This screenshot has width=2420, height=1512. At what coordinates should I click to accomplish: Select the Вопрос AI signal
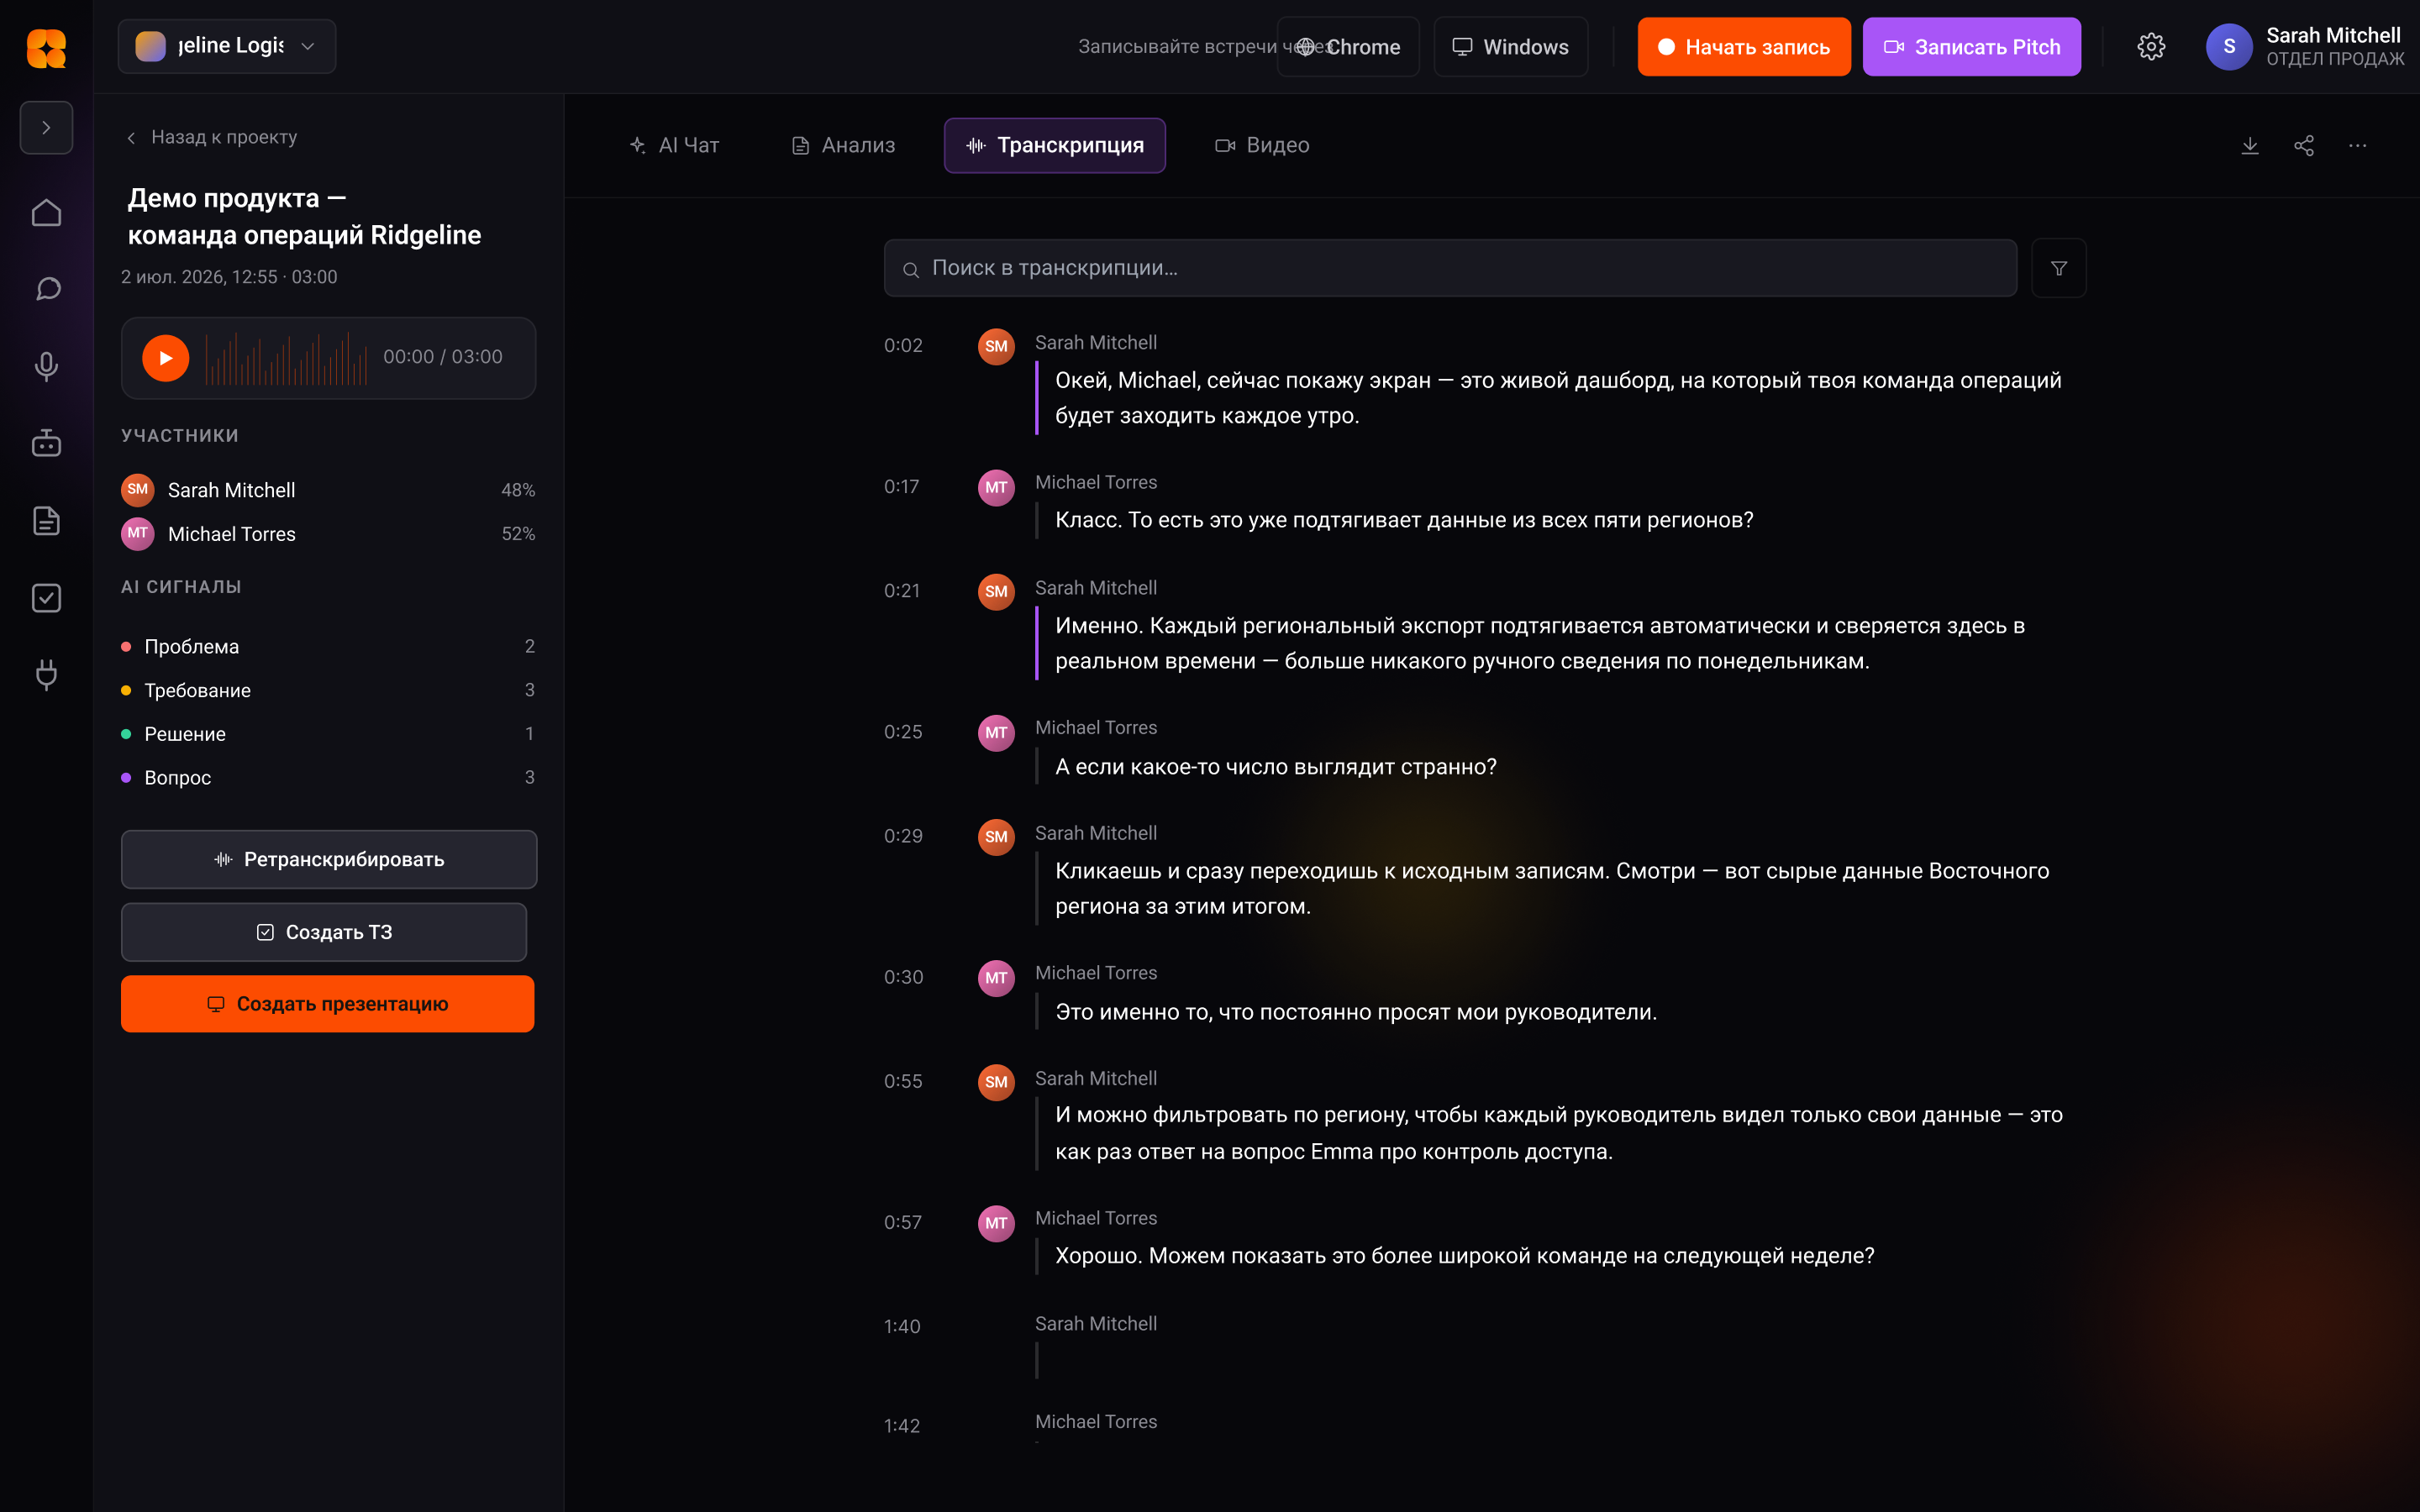(328, 778)
